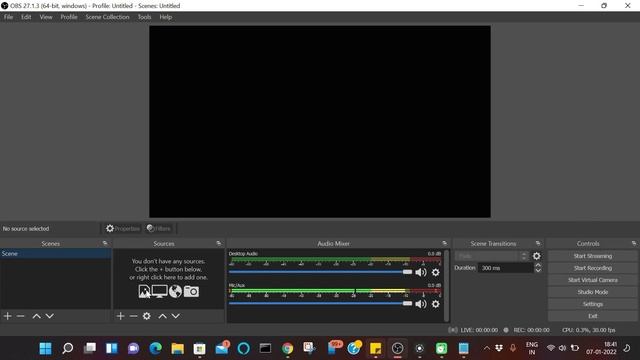This screenshot has height=360, width=640.
Task: Open the View menu
Action: coord(46,17)
